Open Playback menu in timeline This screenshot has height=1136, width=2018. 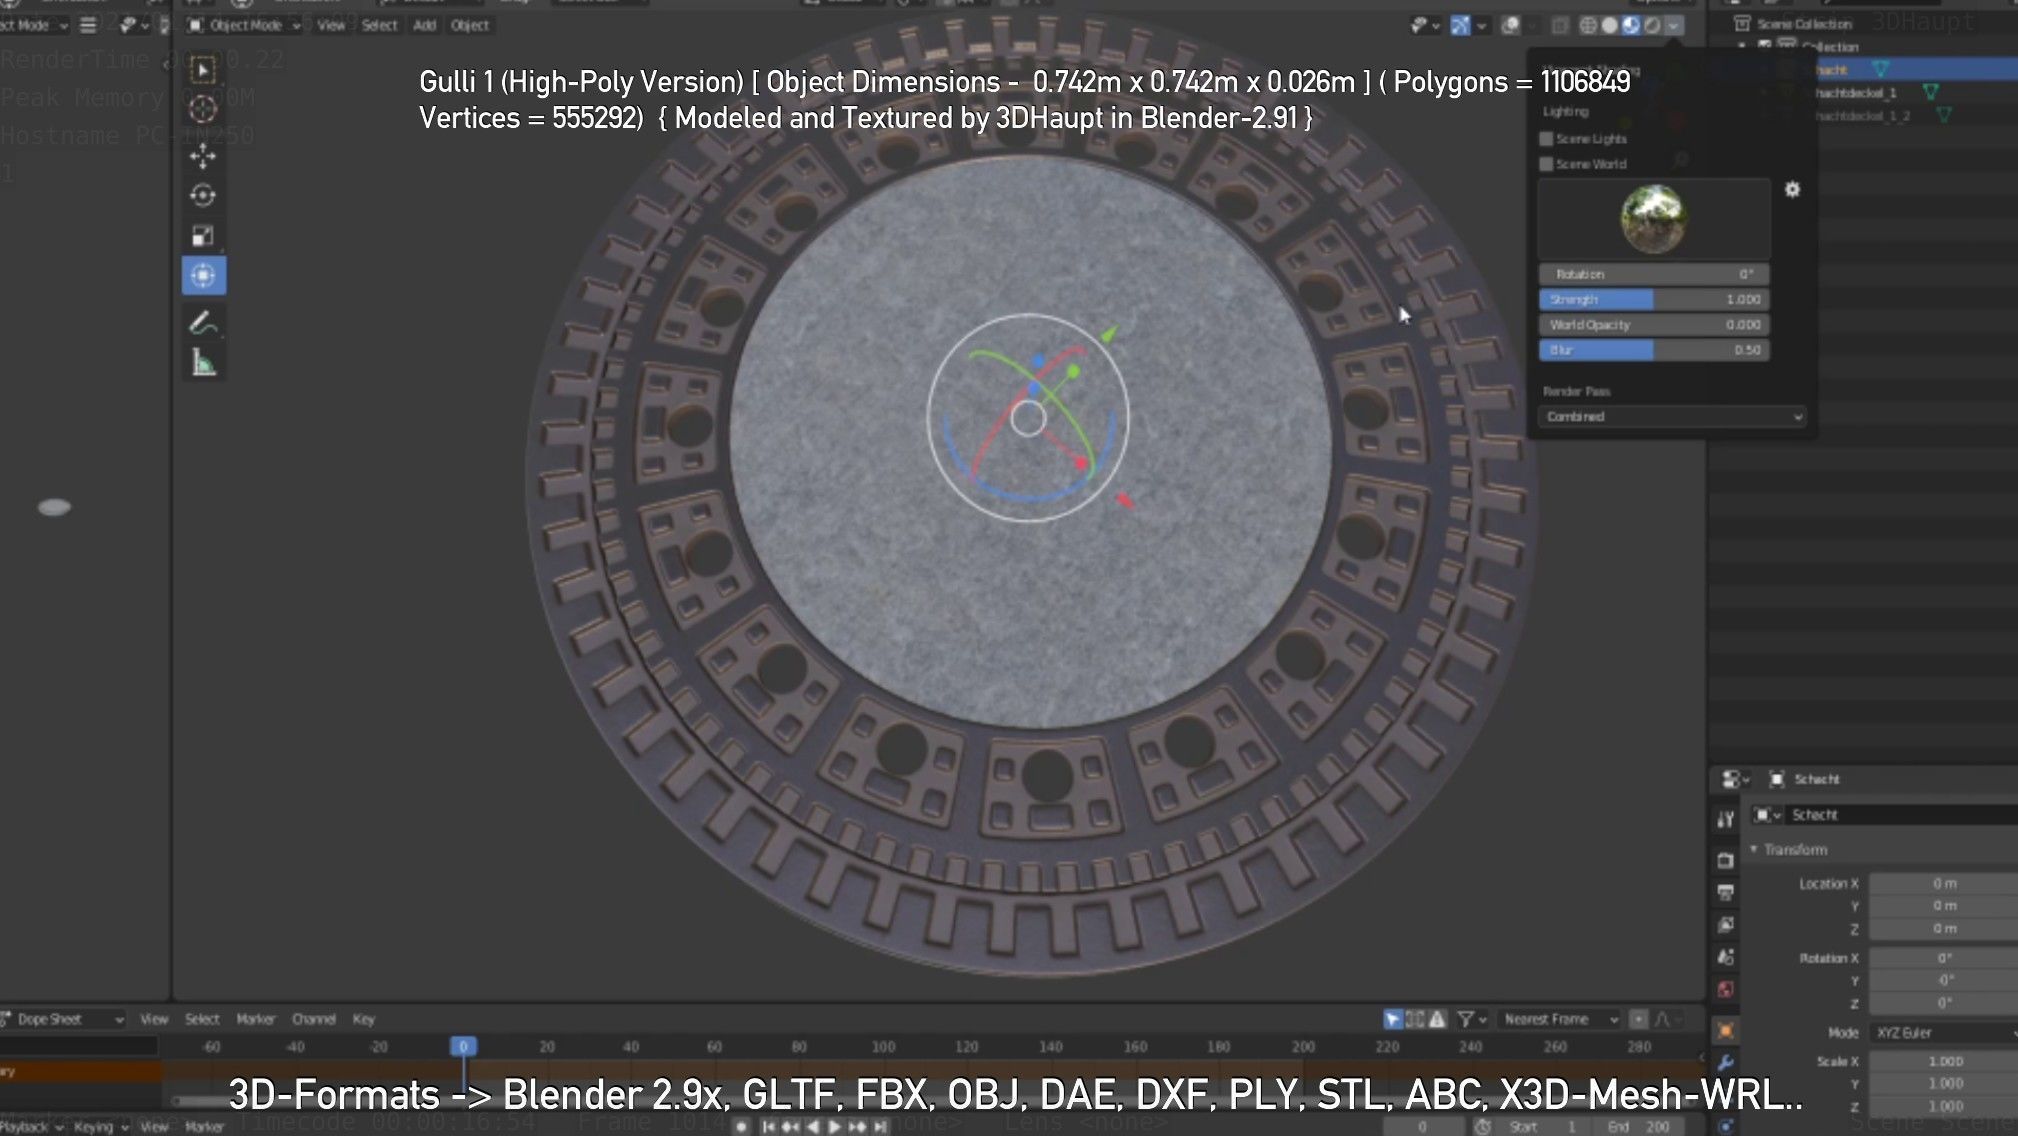[x=30, y=1127]
